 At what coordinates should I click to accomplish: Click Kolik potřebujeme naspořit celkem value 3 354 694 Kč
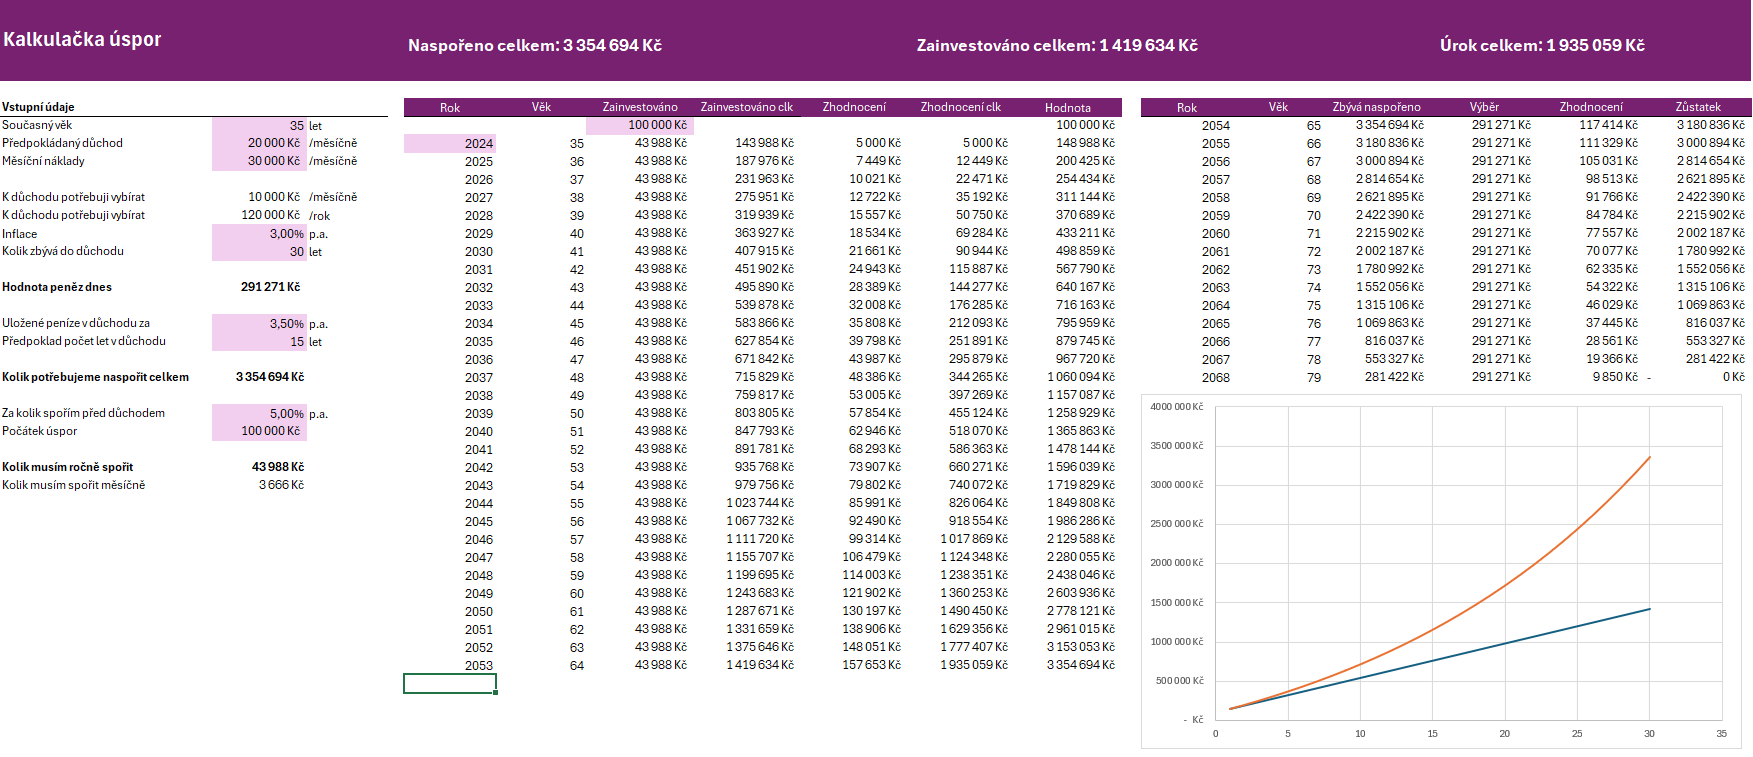click(270, 377)
